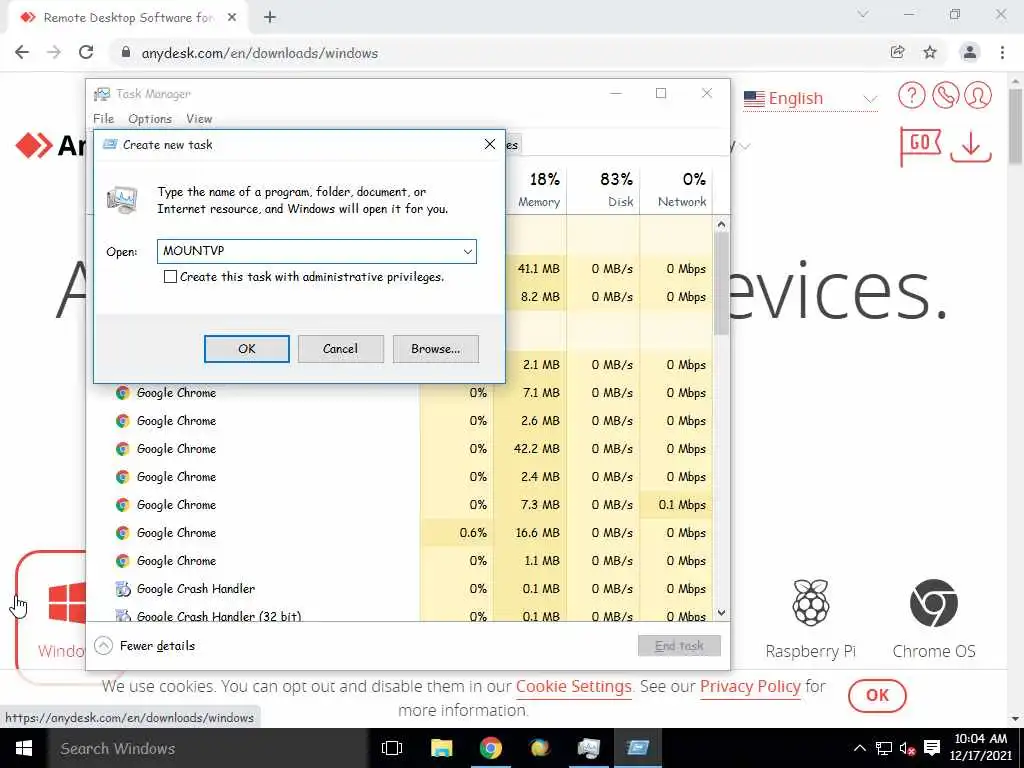This screenshot has height=768, width=1024.
Task: Click the Search Windows taskbar box
Action: click(207, 748)
